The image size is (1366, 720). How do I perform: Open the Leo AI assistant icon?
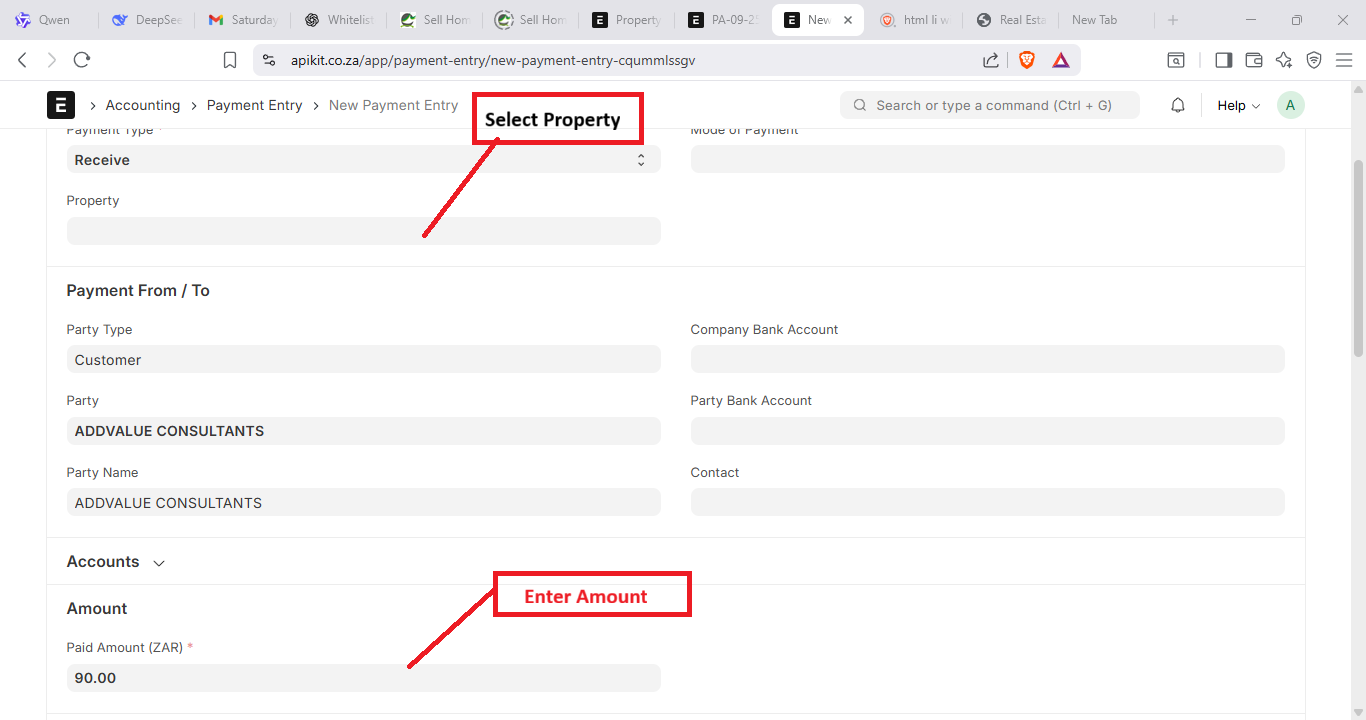tap(1284, 60)
